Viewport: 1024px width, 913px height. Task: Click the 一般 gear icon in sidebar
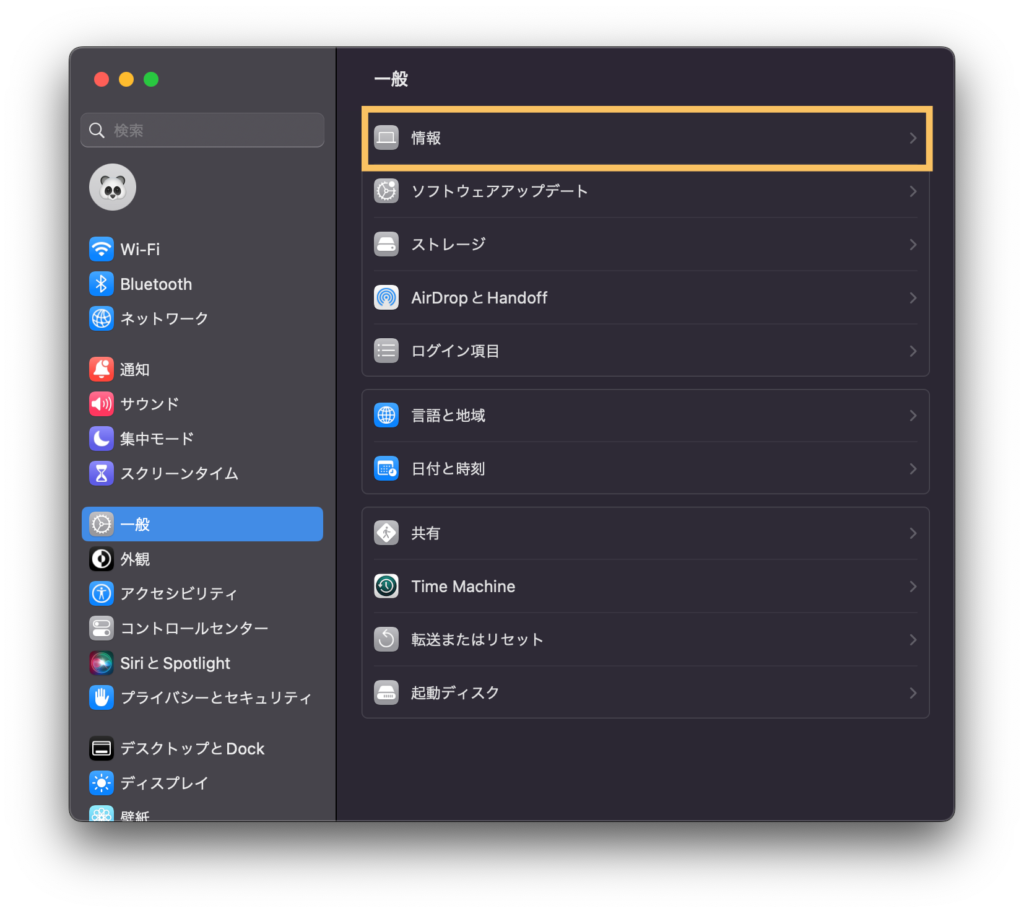coord(101,524)
